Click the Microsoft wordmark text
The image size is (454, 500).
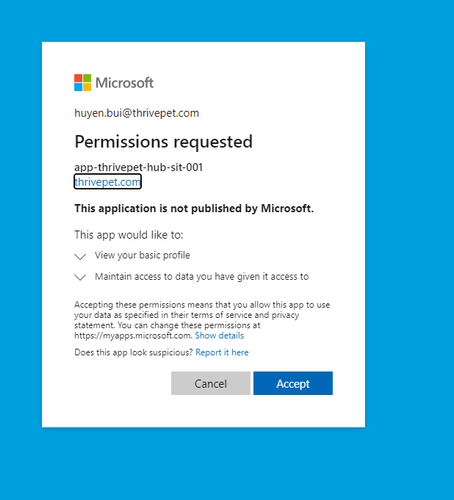tap(124, 83)
